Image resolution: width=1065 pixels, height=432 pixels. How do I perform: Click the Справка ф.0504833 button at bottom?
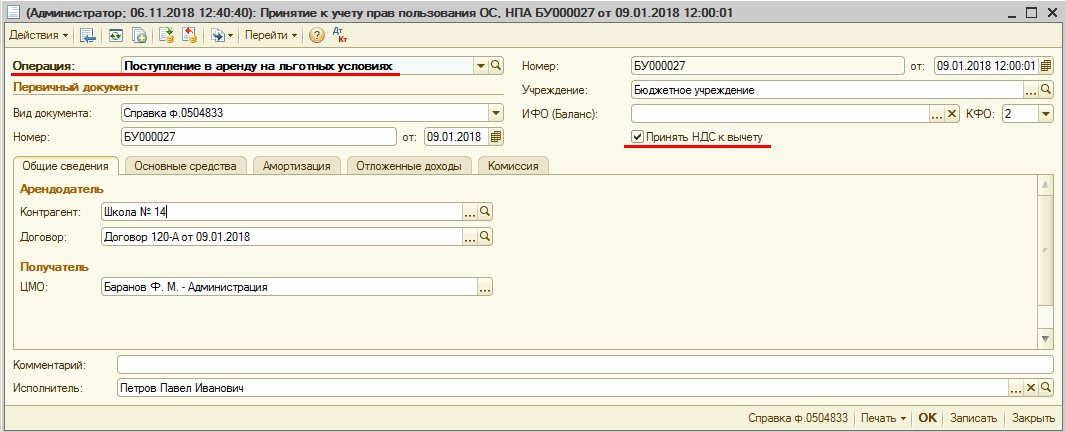[x=798, y=418]
